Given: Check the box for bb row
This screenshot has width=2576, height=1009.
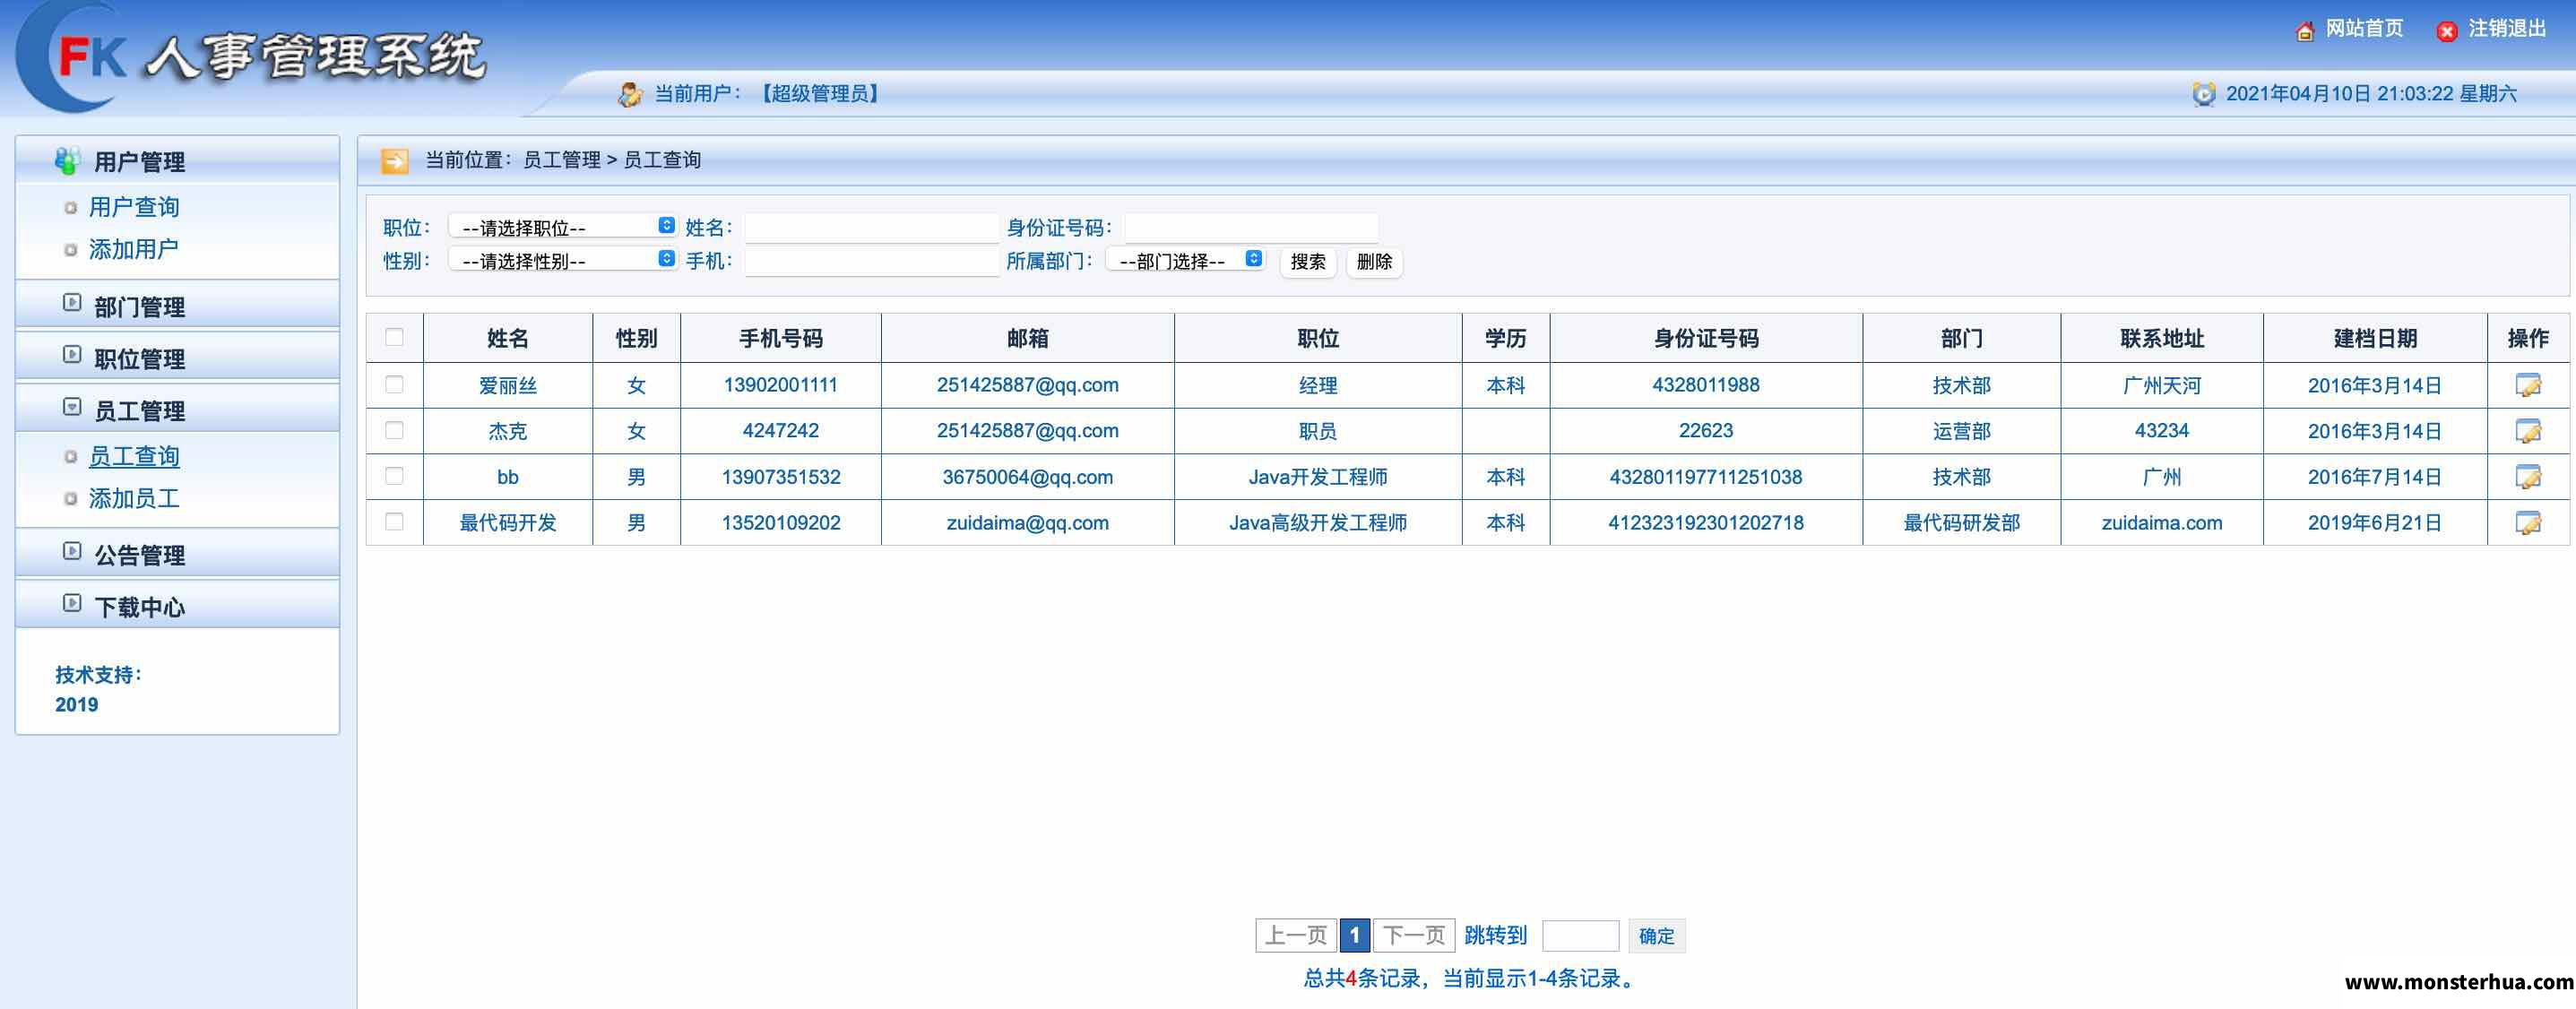Looking at the screenshot, I should [394, 476].
